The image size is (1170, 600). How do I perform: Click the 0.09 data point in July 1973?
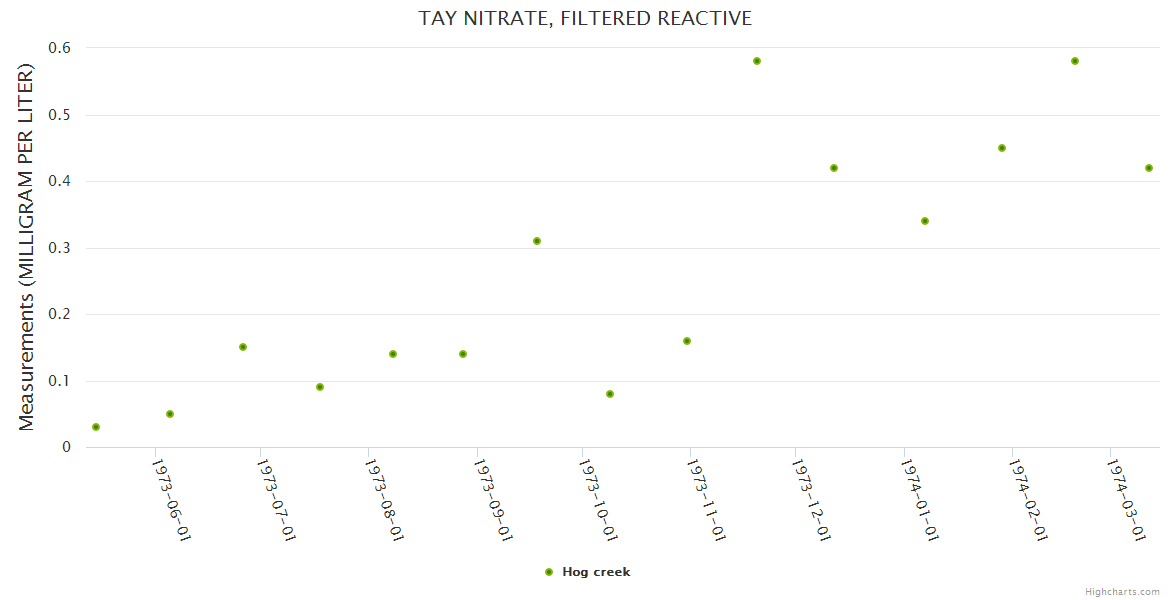point(320,387)
